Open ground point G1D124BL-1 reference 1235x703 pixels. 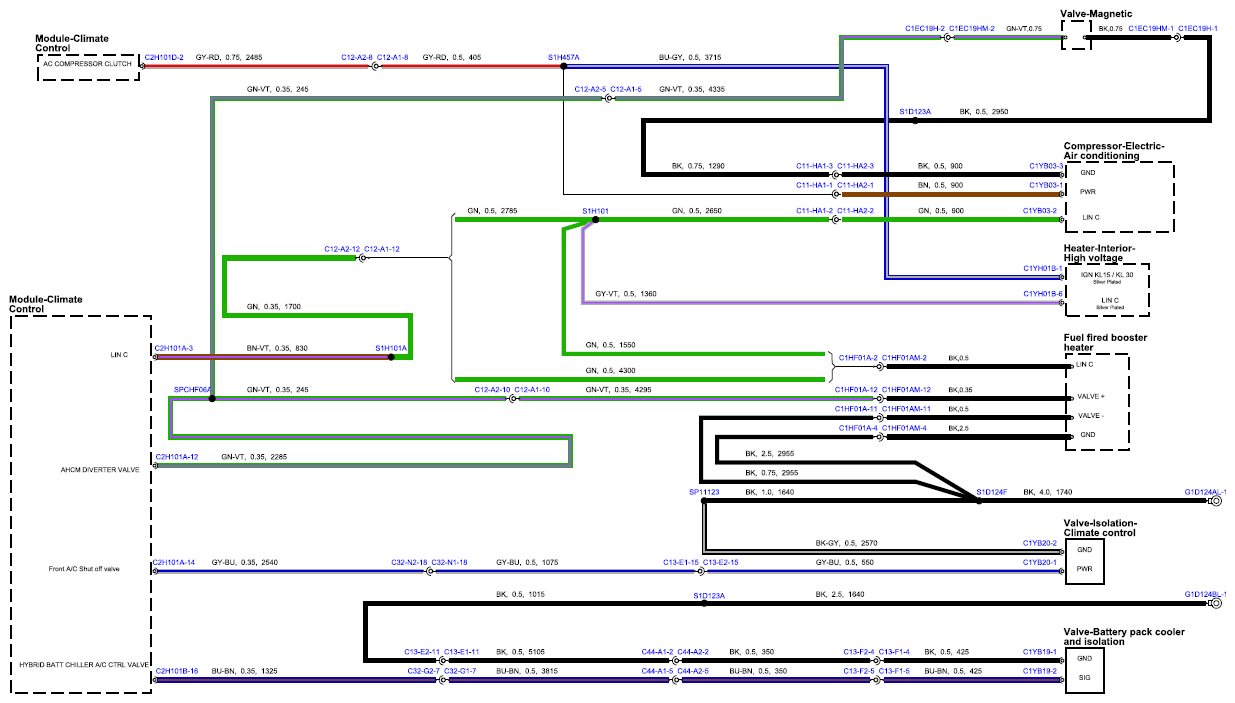[x=1205, y=595]
